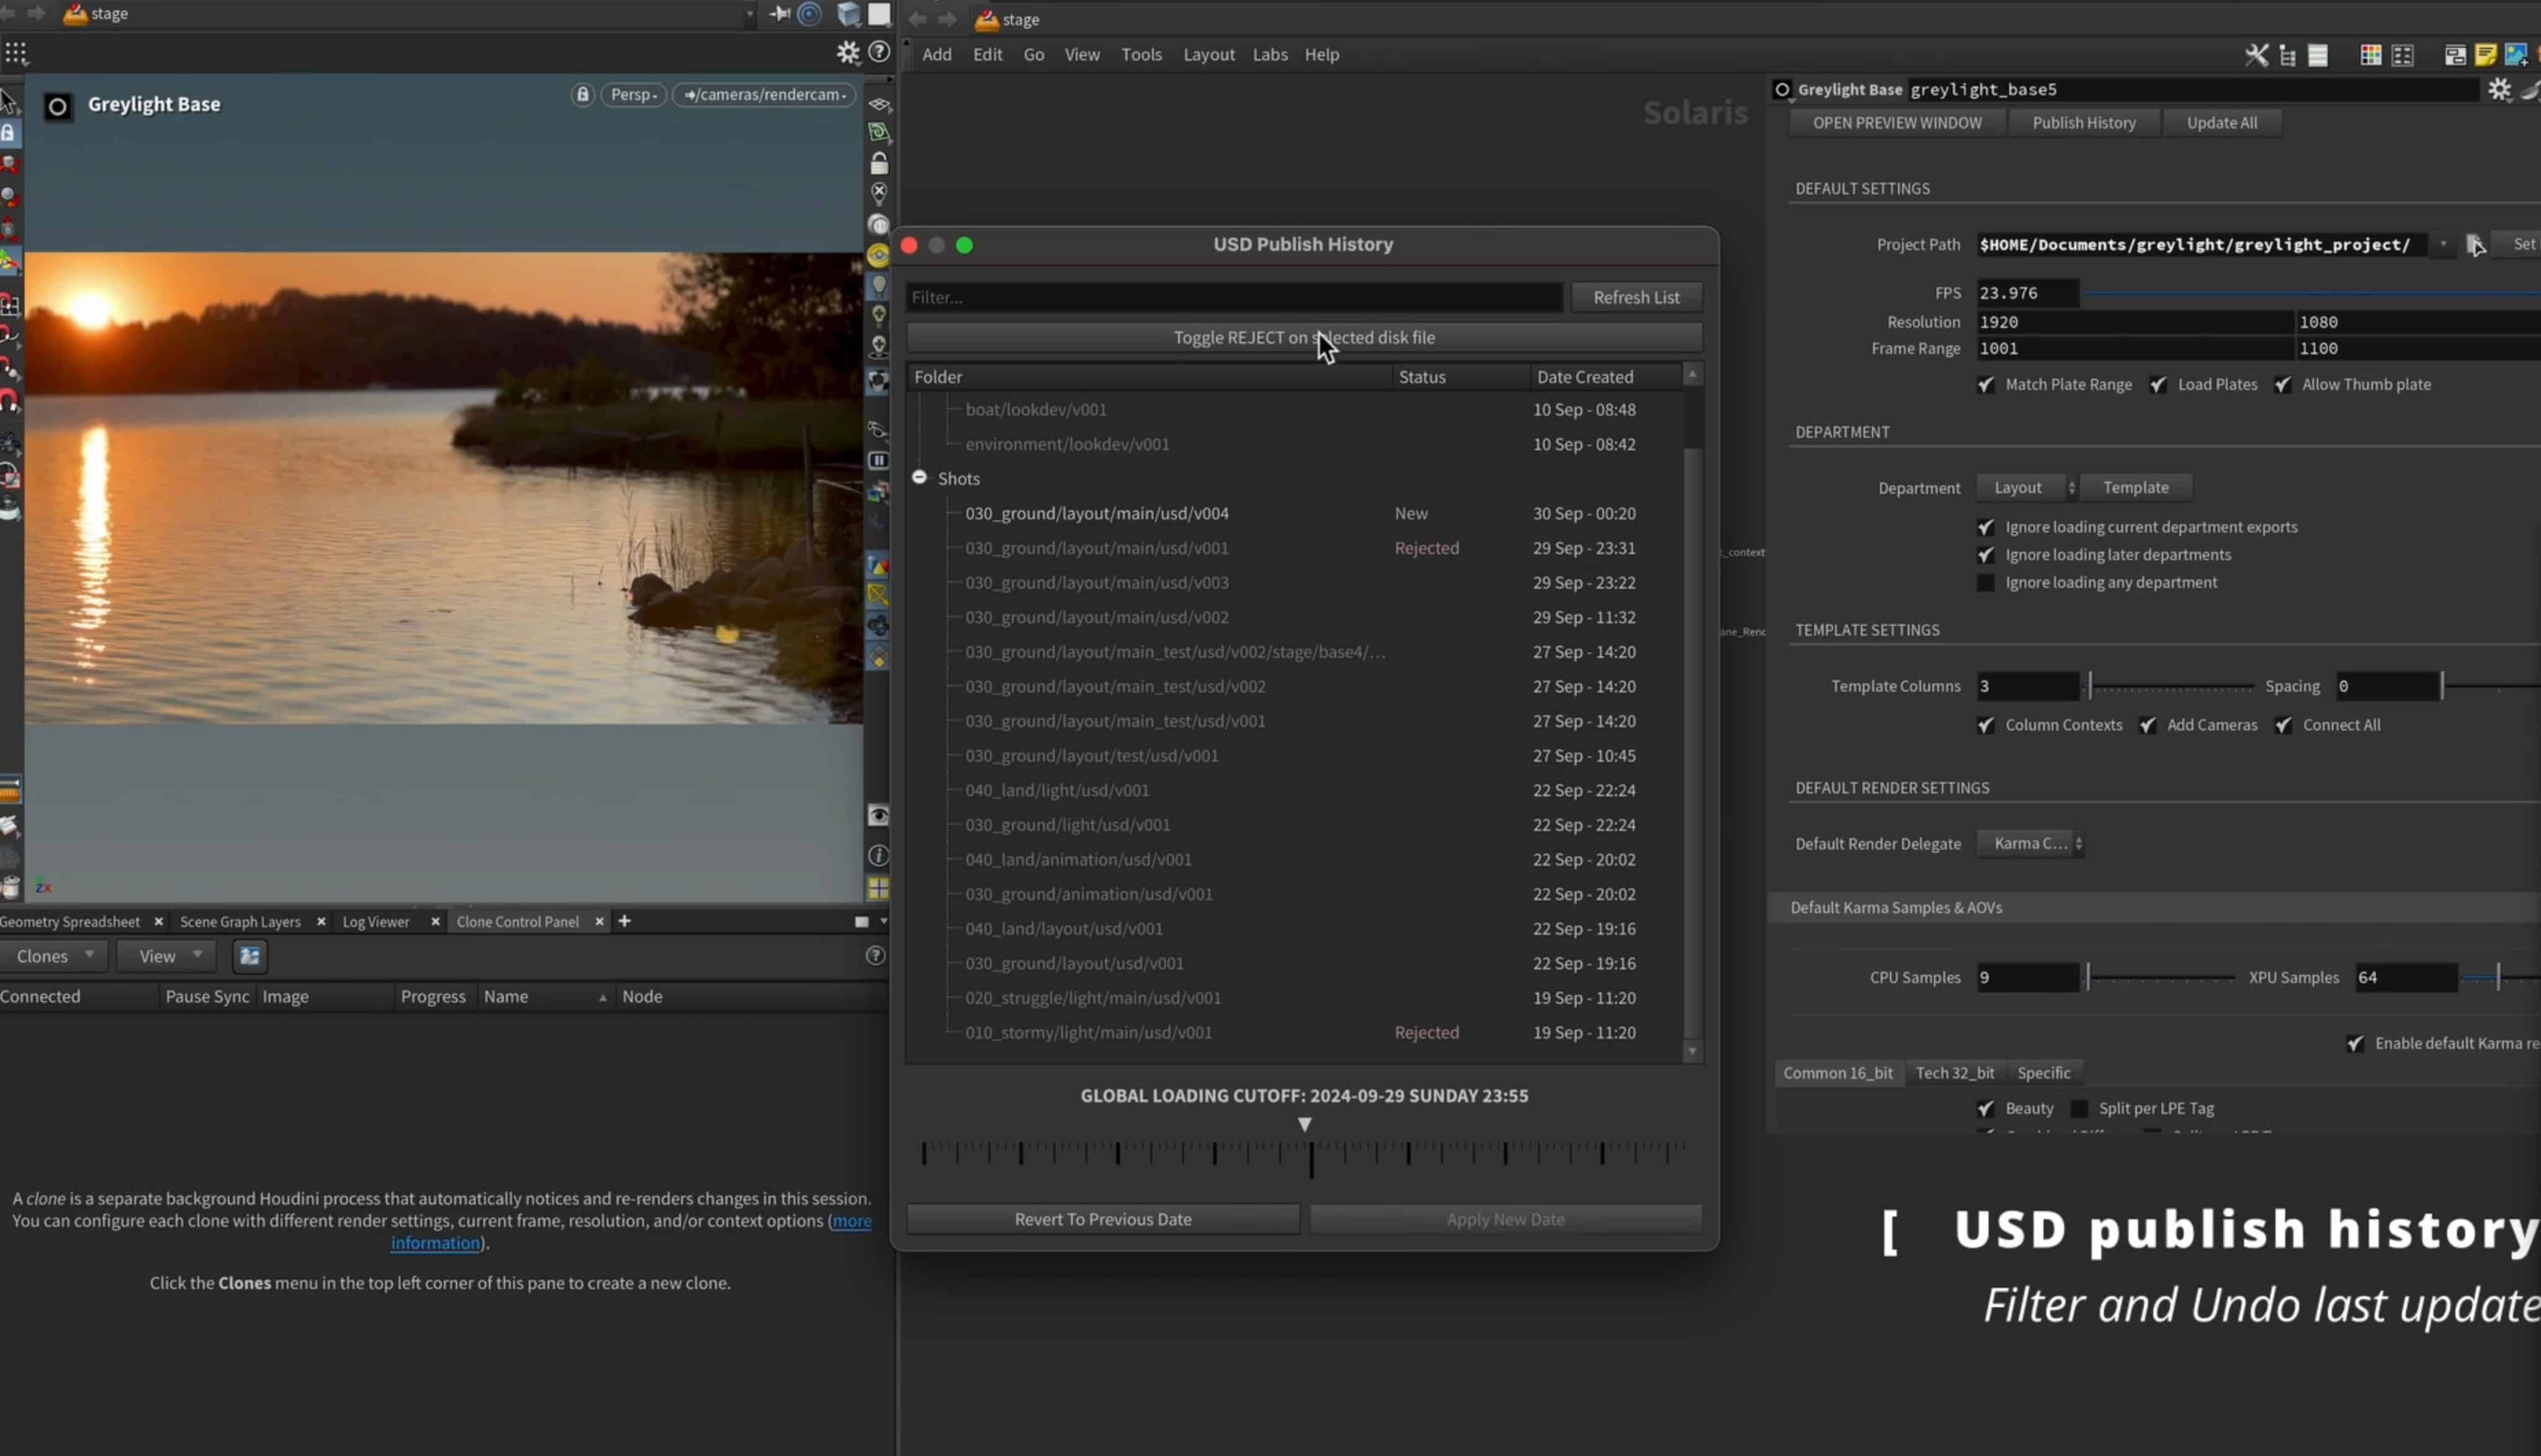Open the Department Layout dropdown
Viewport: 2541px width, 1456px height.
coord(2026,487)
